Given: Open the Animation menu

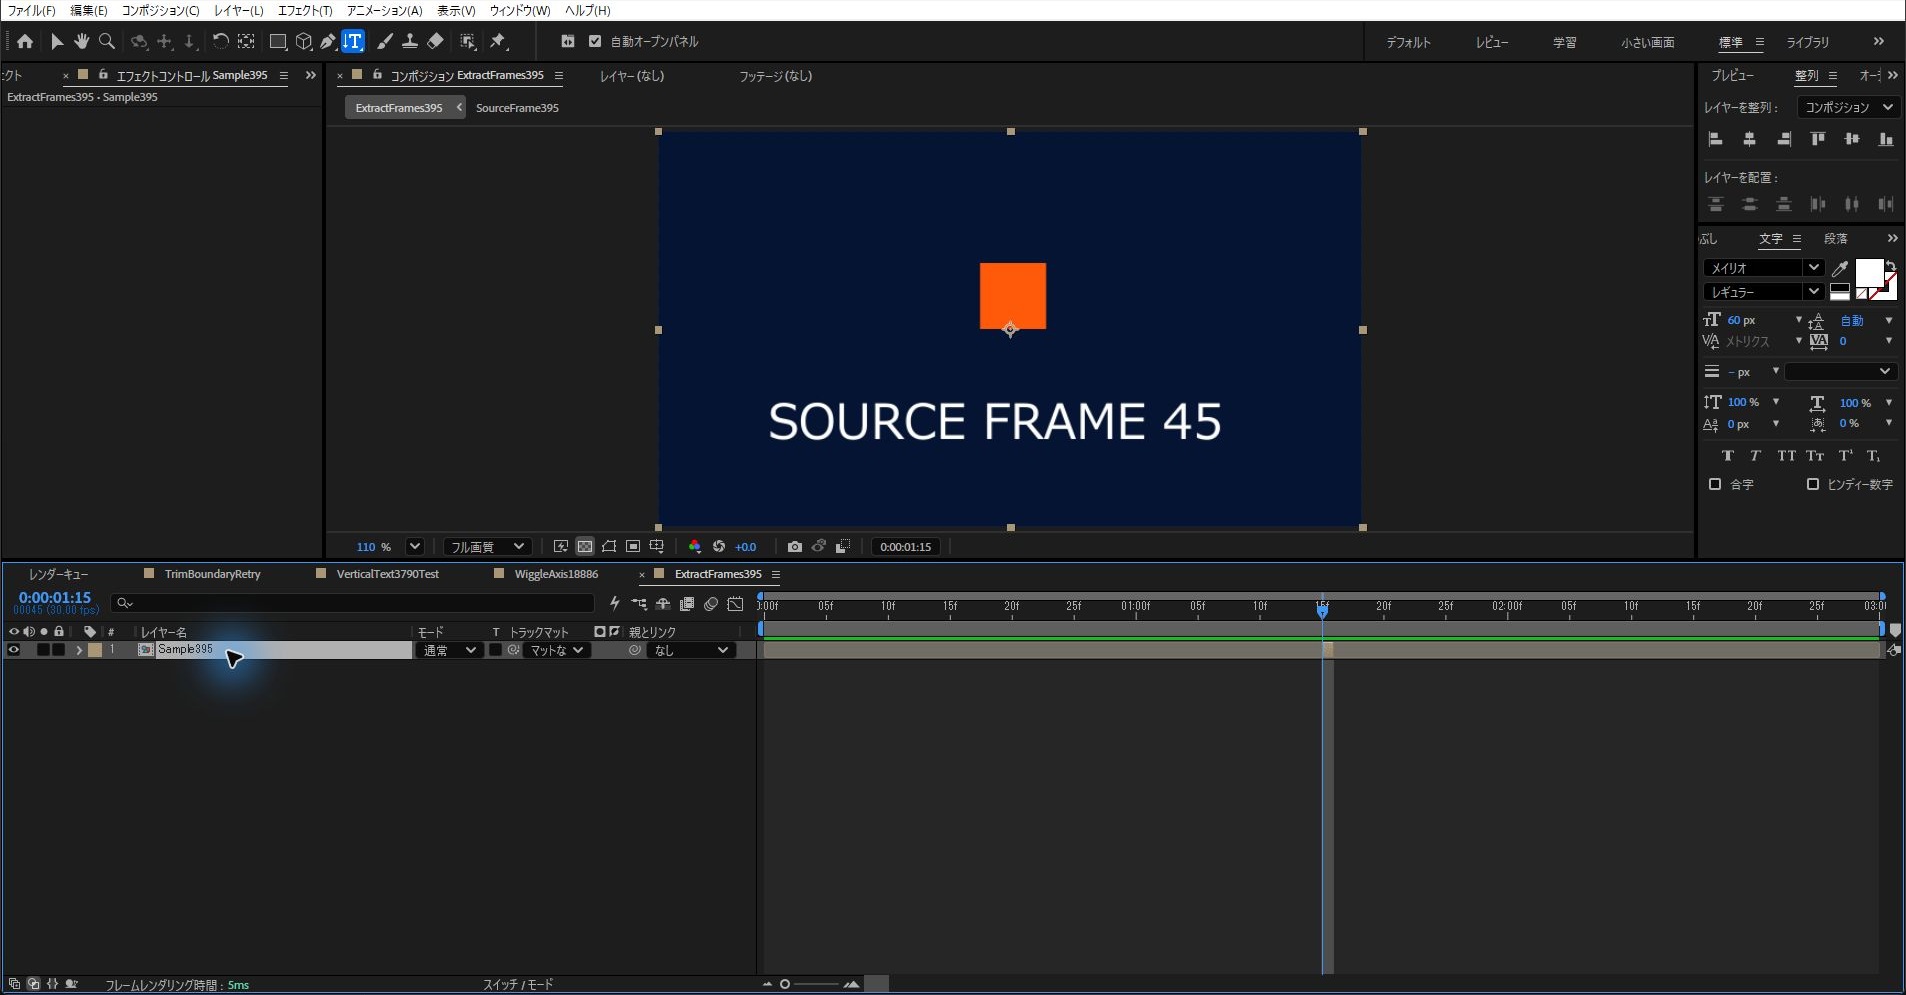Looking at the screenshot, I should [384, 10].
